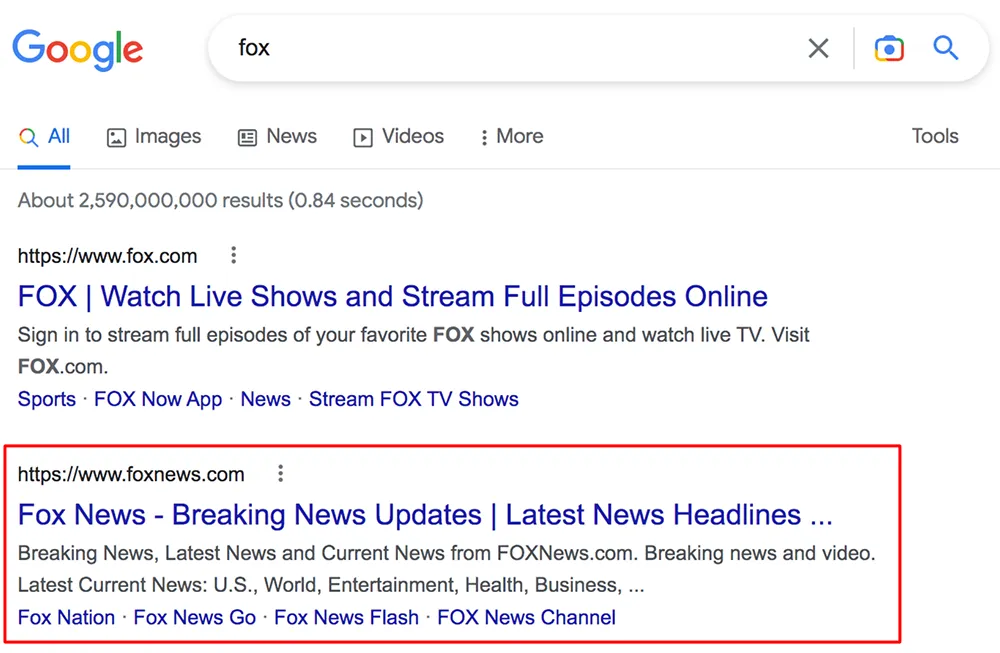Open the Tools filter options
1000x653 pixels.
point(935,136)
